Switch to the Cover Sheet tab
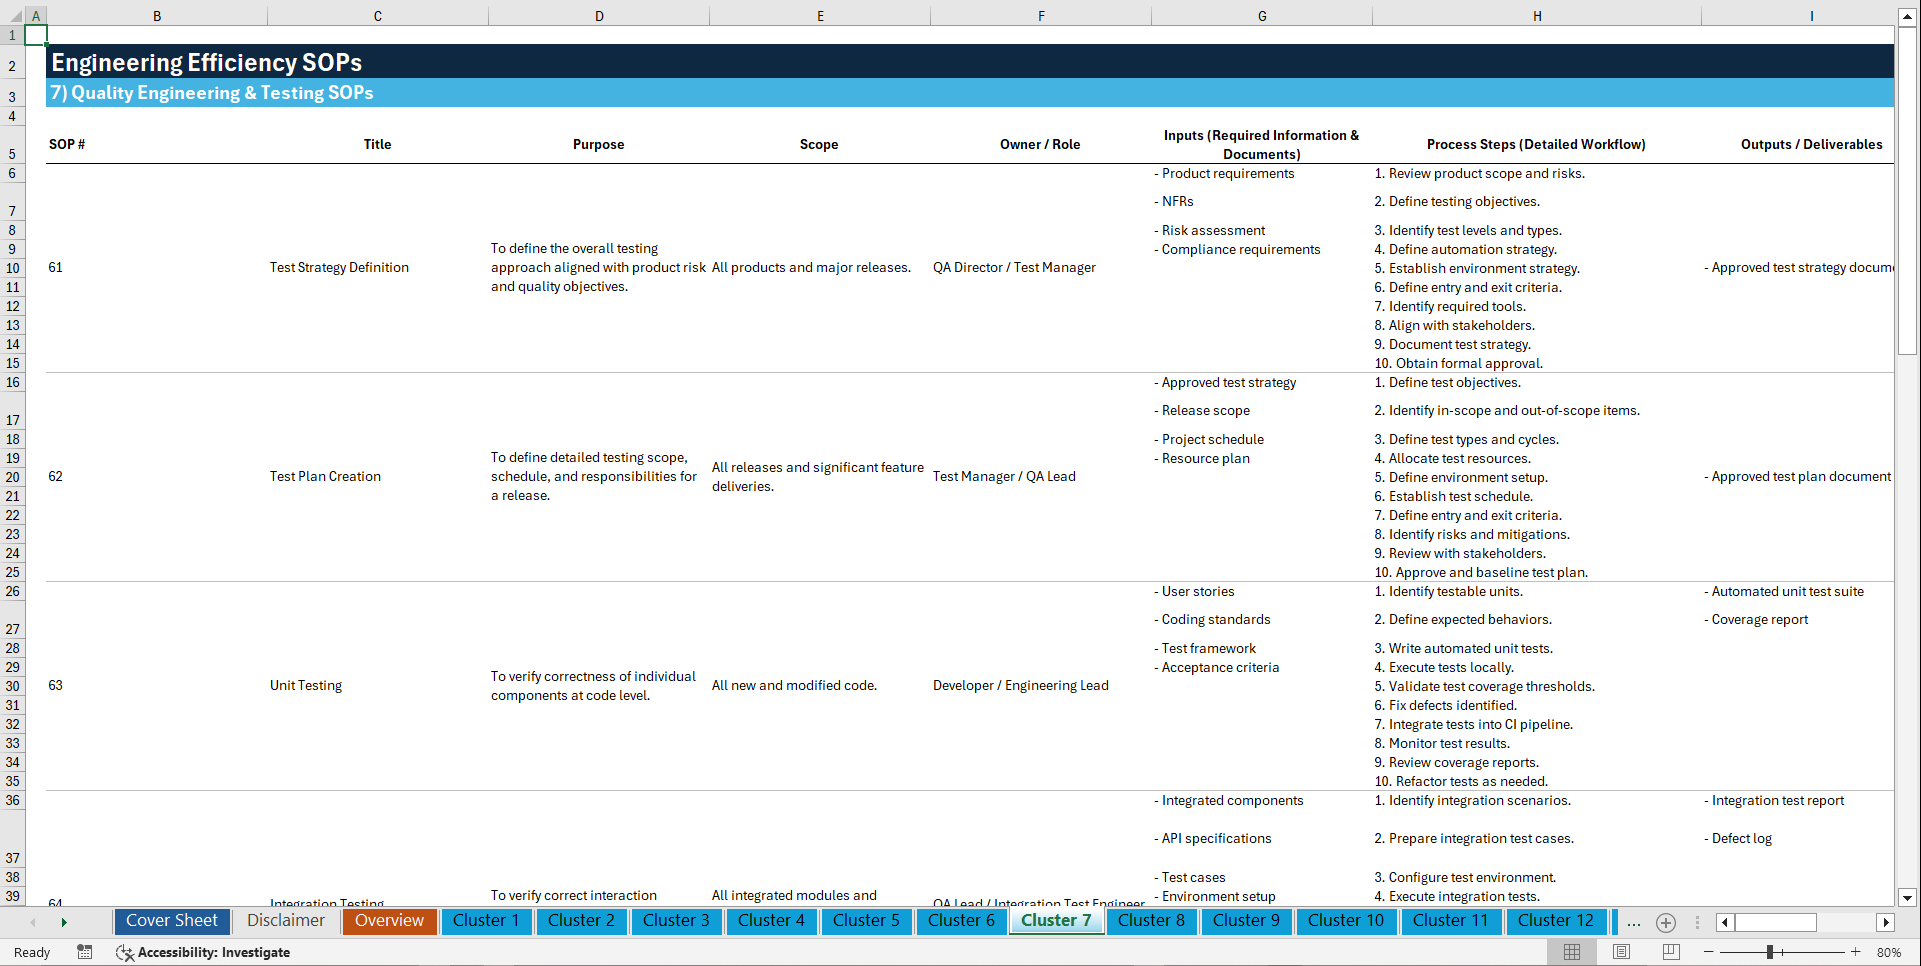Viewport: 1921px width, 966px height. coord(171,921)
